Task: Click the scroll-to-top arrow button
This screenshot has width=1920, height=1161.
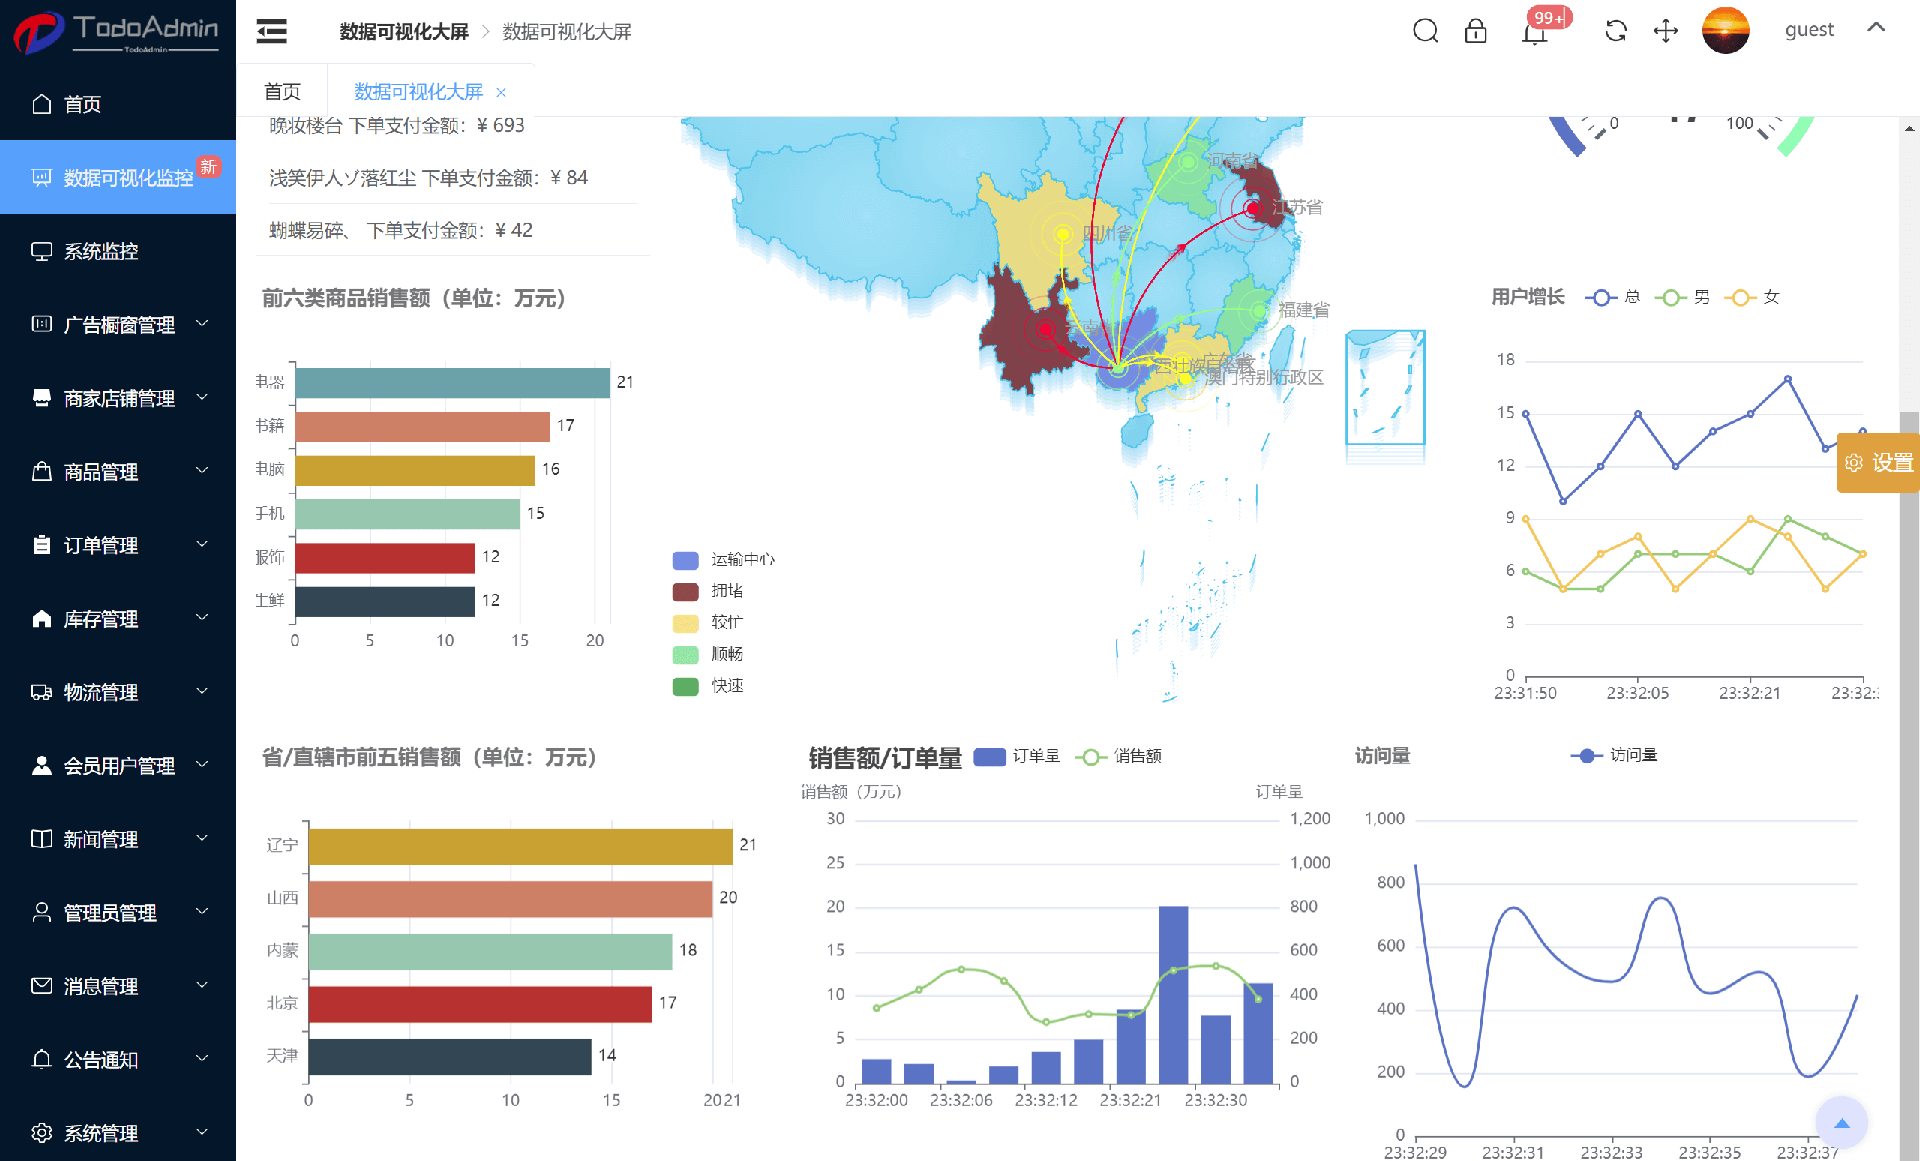Action: tap(1841, 1122)
